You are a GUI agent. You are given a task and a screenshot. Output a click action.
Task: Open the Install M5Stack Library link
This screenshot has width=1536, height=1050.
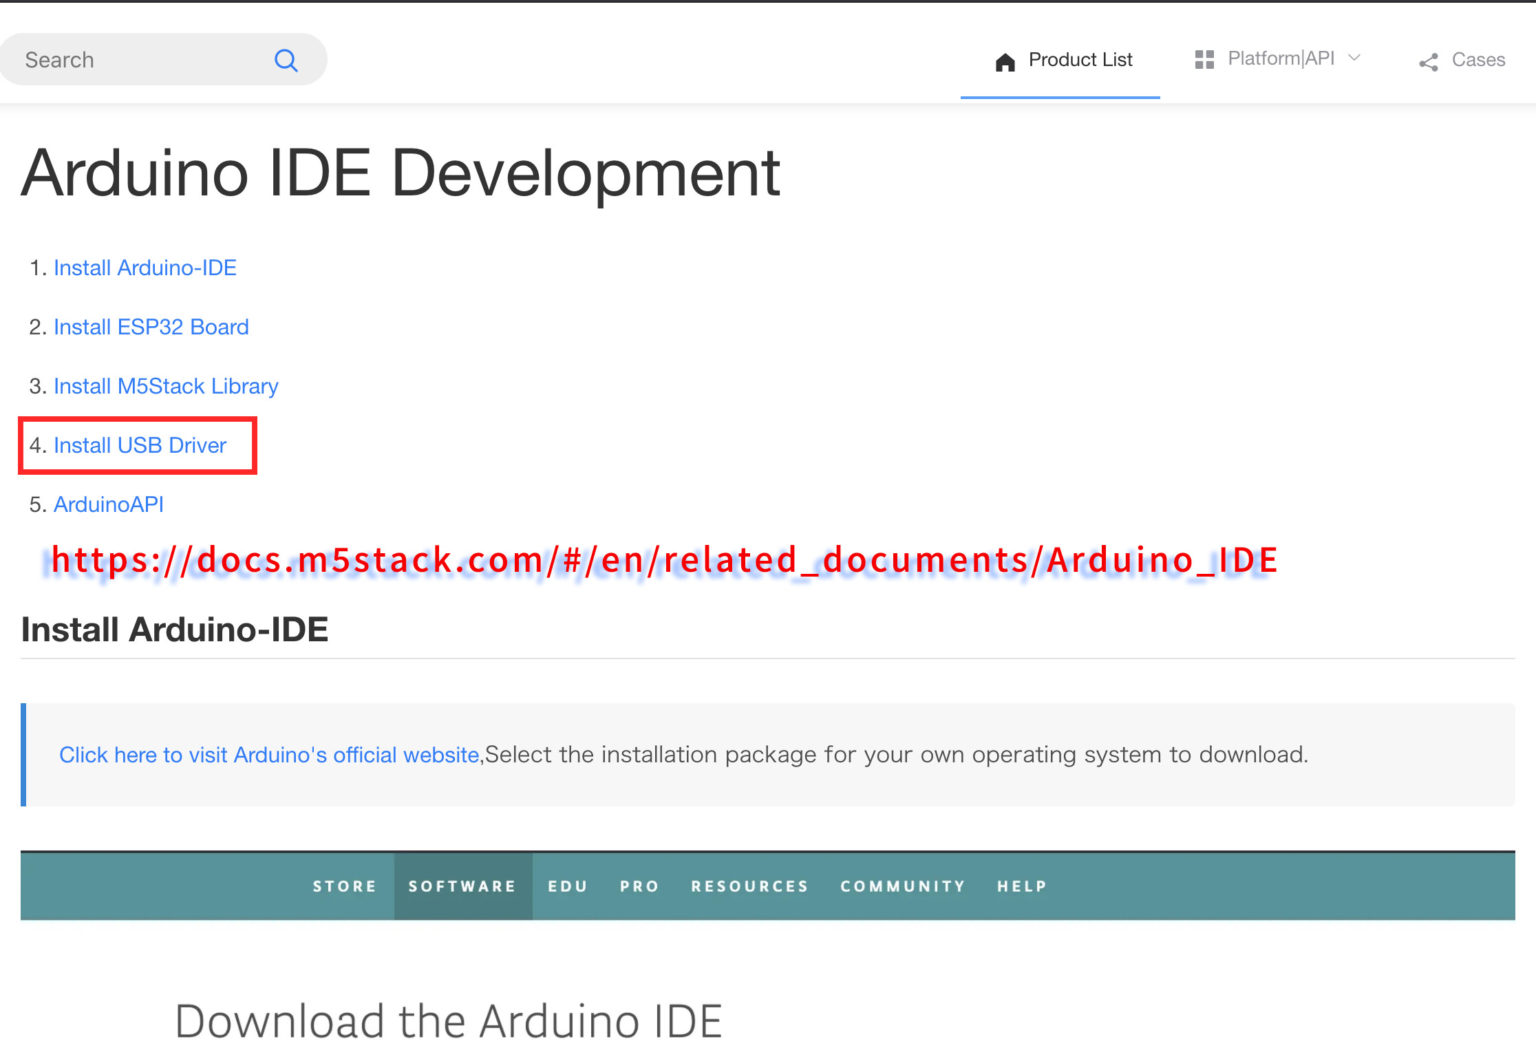(x=166, y=386)
